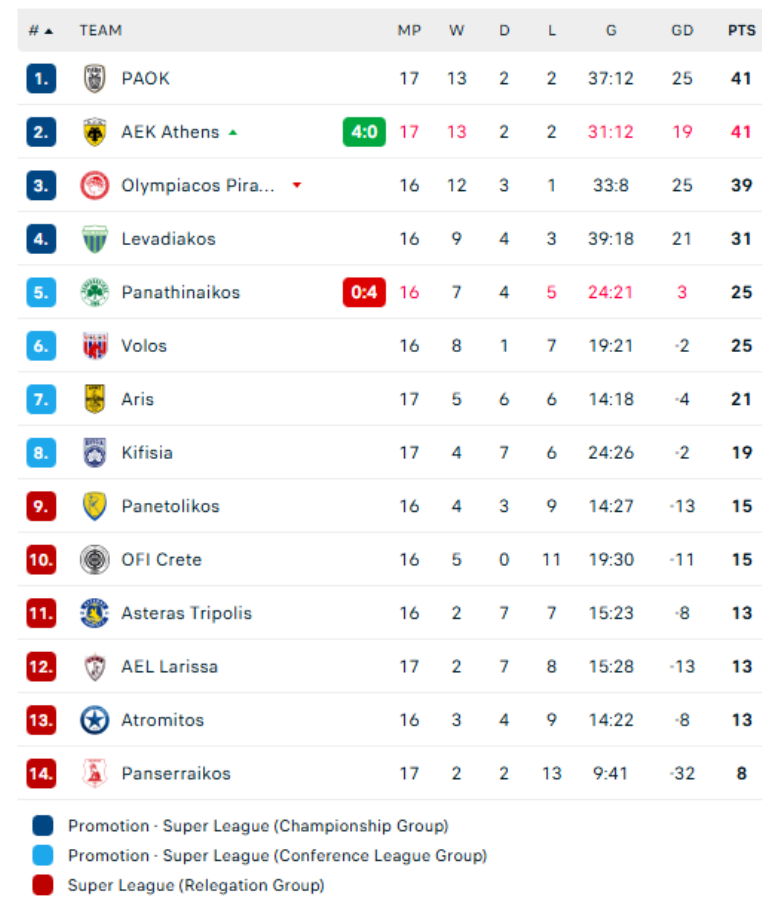Click the Olympiacos club crest icon
Screen dimensions: 762x900
click(x=94, y=185)
